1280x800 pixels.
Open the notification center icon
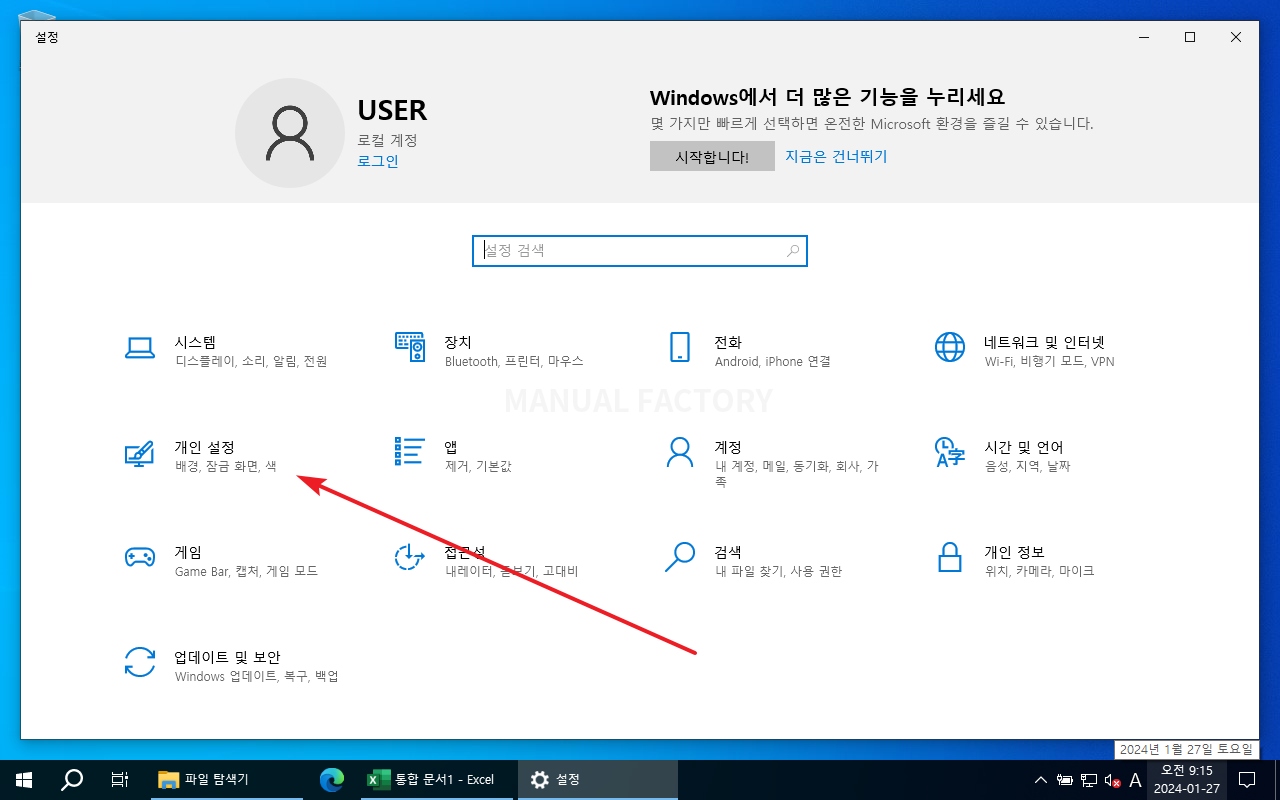pos(1247,779)
